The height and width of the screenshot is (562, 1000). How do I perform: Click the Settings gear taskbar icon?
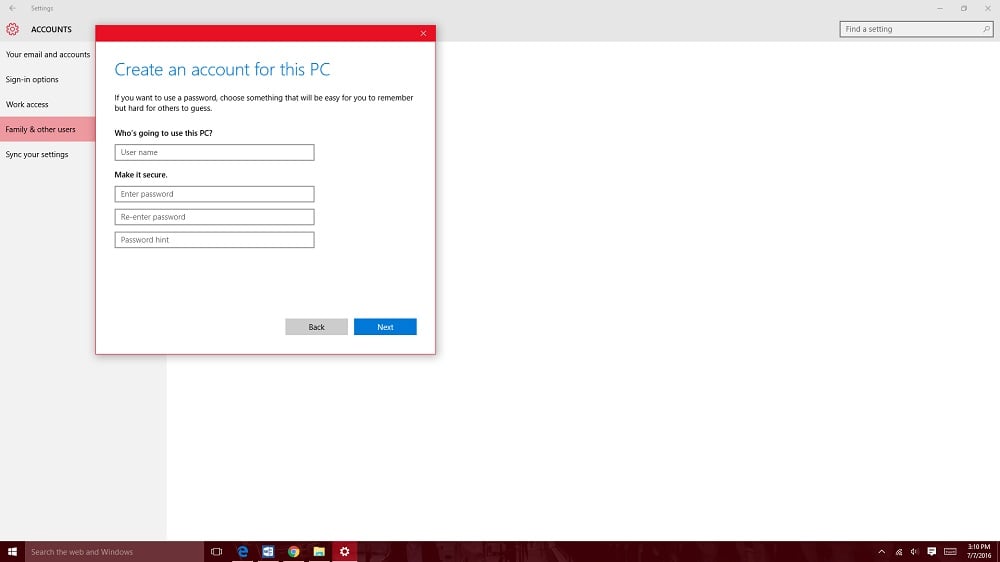pyautogui.click(x=345, y=551)
